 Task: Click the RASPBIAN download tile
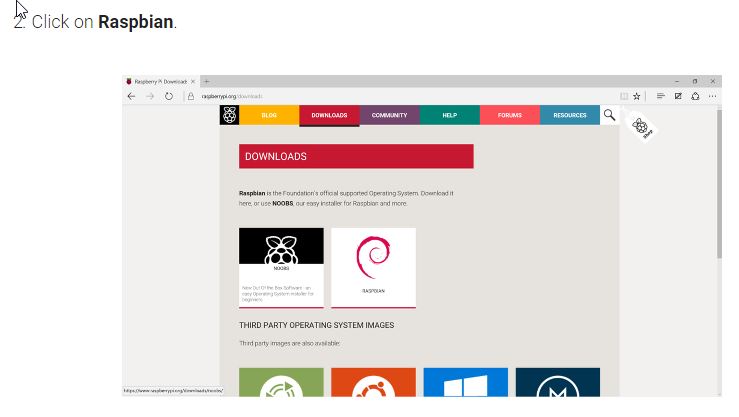373,268
